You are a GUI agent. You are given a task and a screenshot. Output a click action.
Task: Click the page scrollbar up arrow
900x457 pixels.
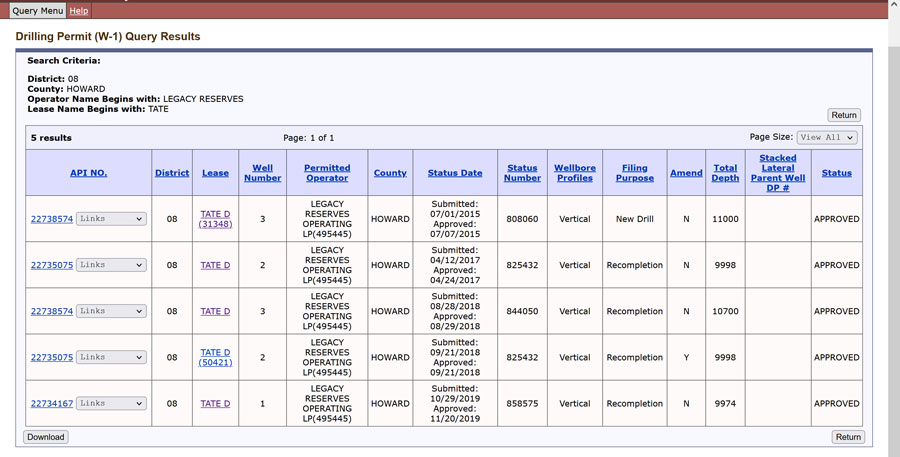coord(894,5)
